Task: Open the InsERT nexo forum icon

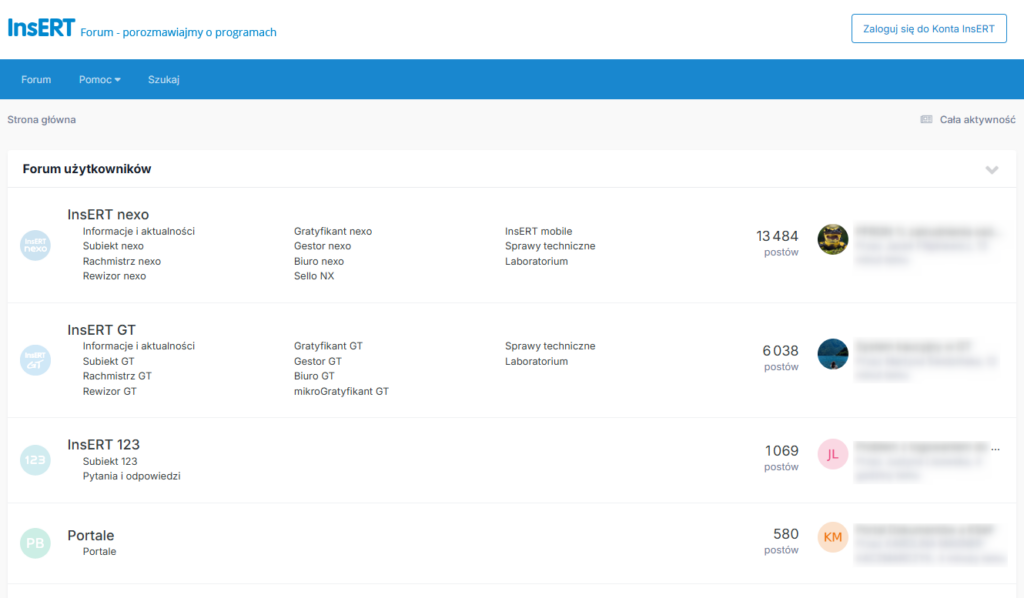Action: pos(35,245)
